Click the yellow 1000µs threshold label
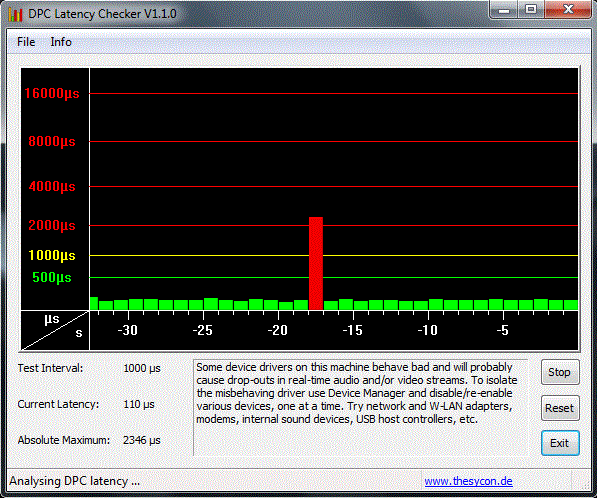 click(x=52, y=255)
